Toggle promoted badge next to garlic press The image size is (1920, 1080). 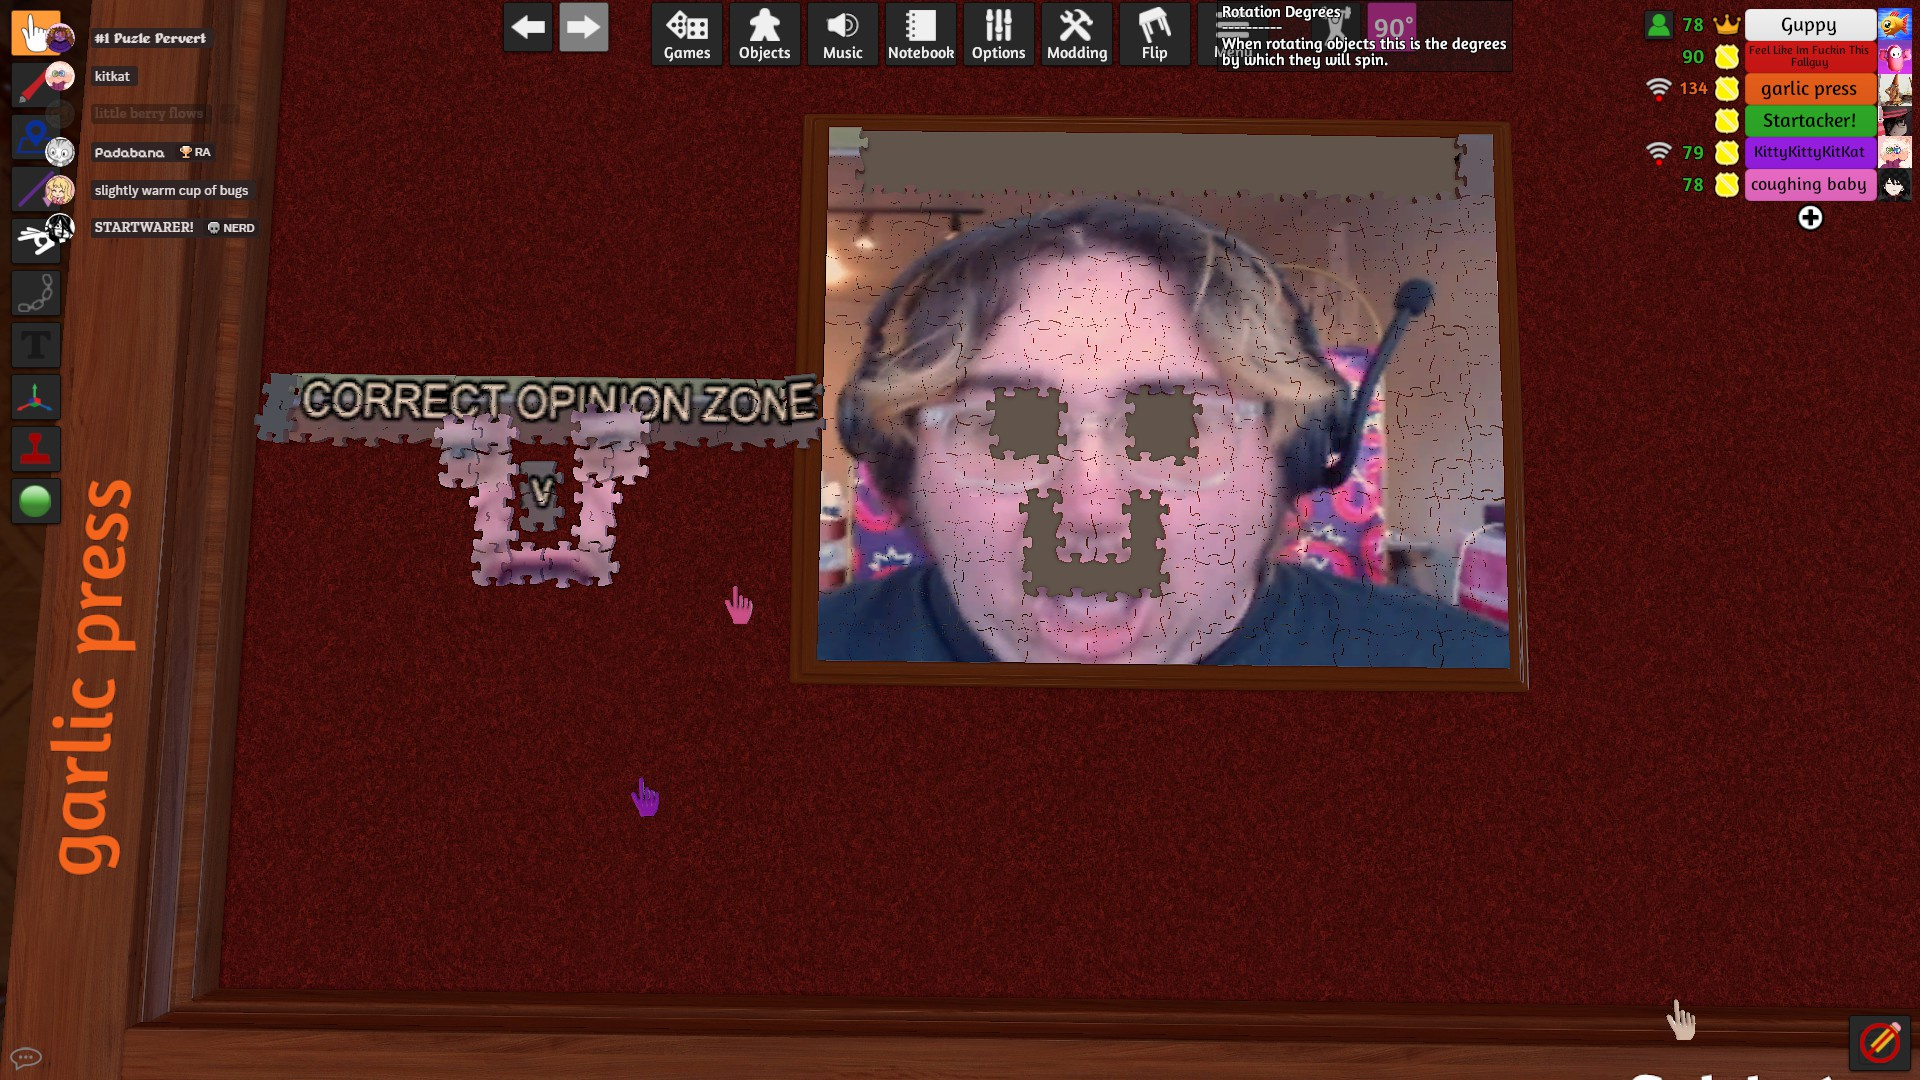(1727, 89)
